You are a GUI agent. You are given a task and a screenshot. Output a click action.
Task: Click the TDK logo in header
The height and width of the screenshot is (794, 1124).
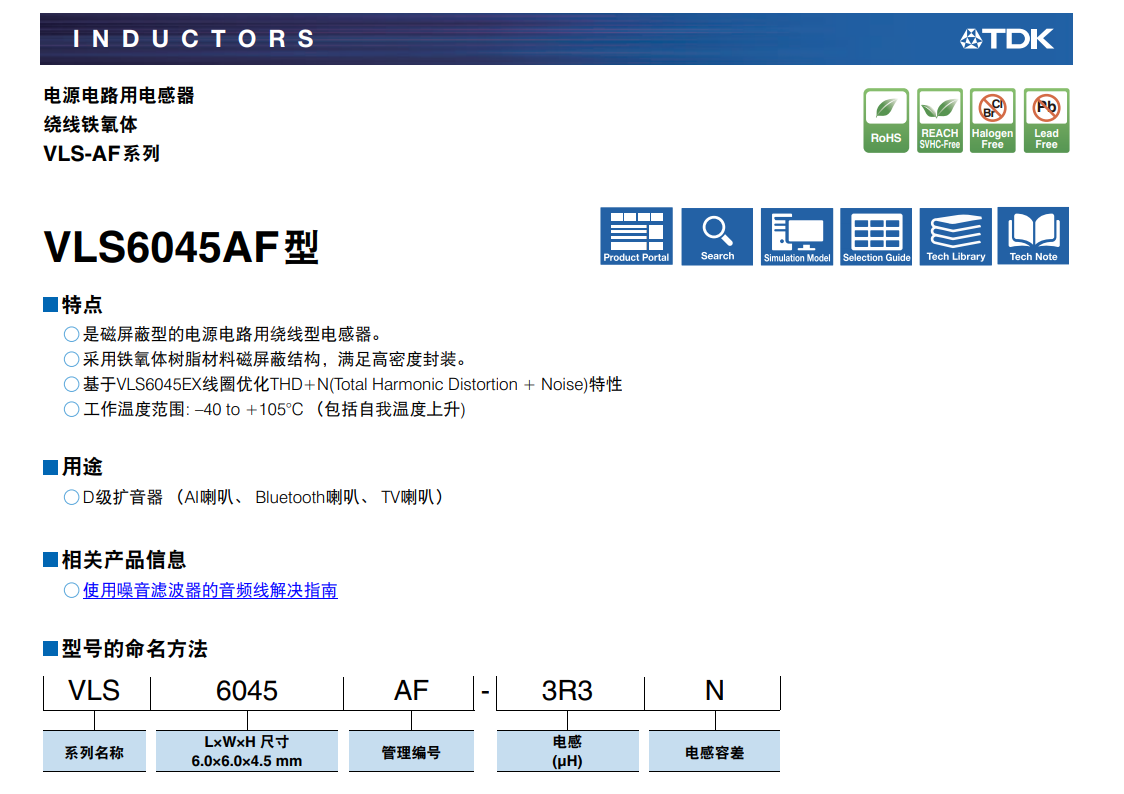pos(1007,39)
